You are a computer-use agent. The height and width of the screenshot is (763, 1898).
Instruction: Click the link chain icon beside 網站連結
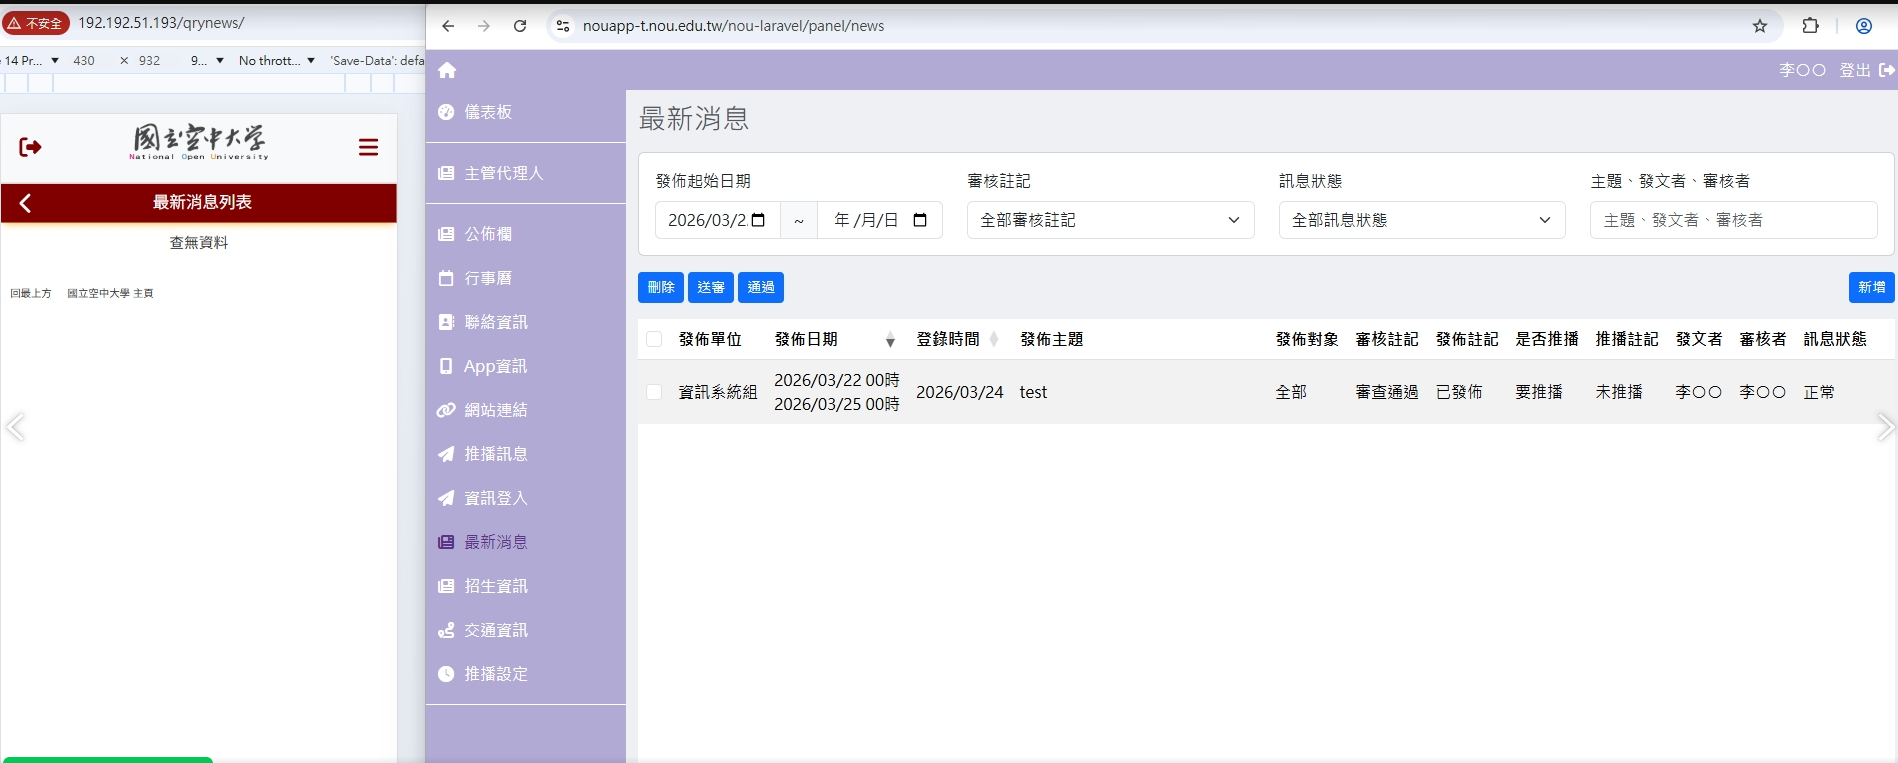coord(446,410)
